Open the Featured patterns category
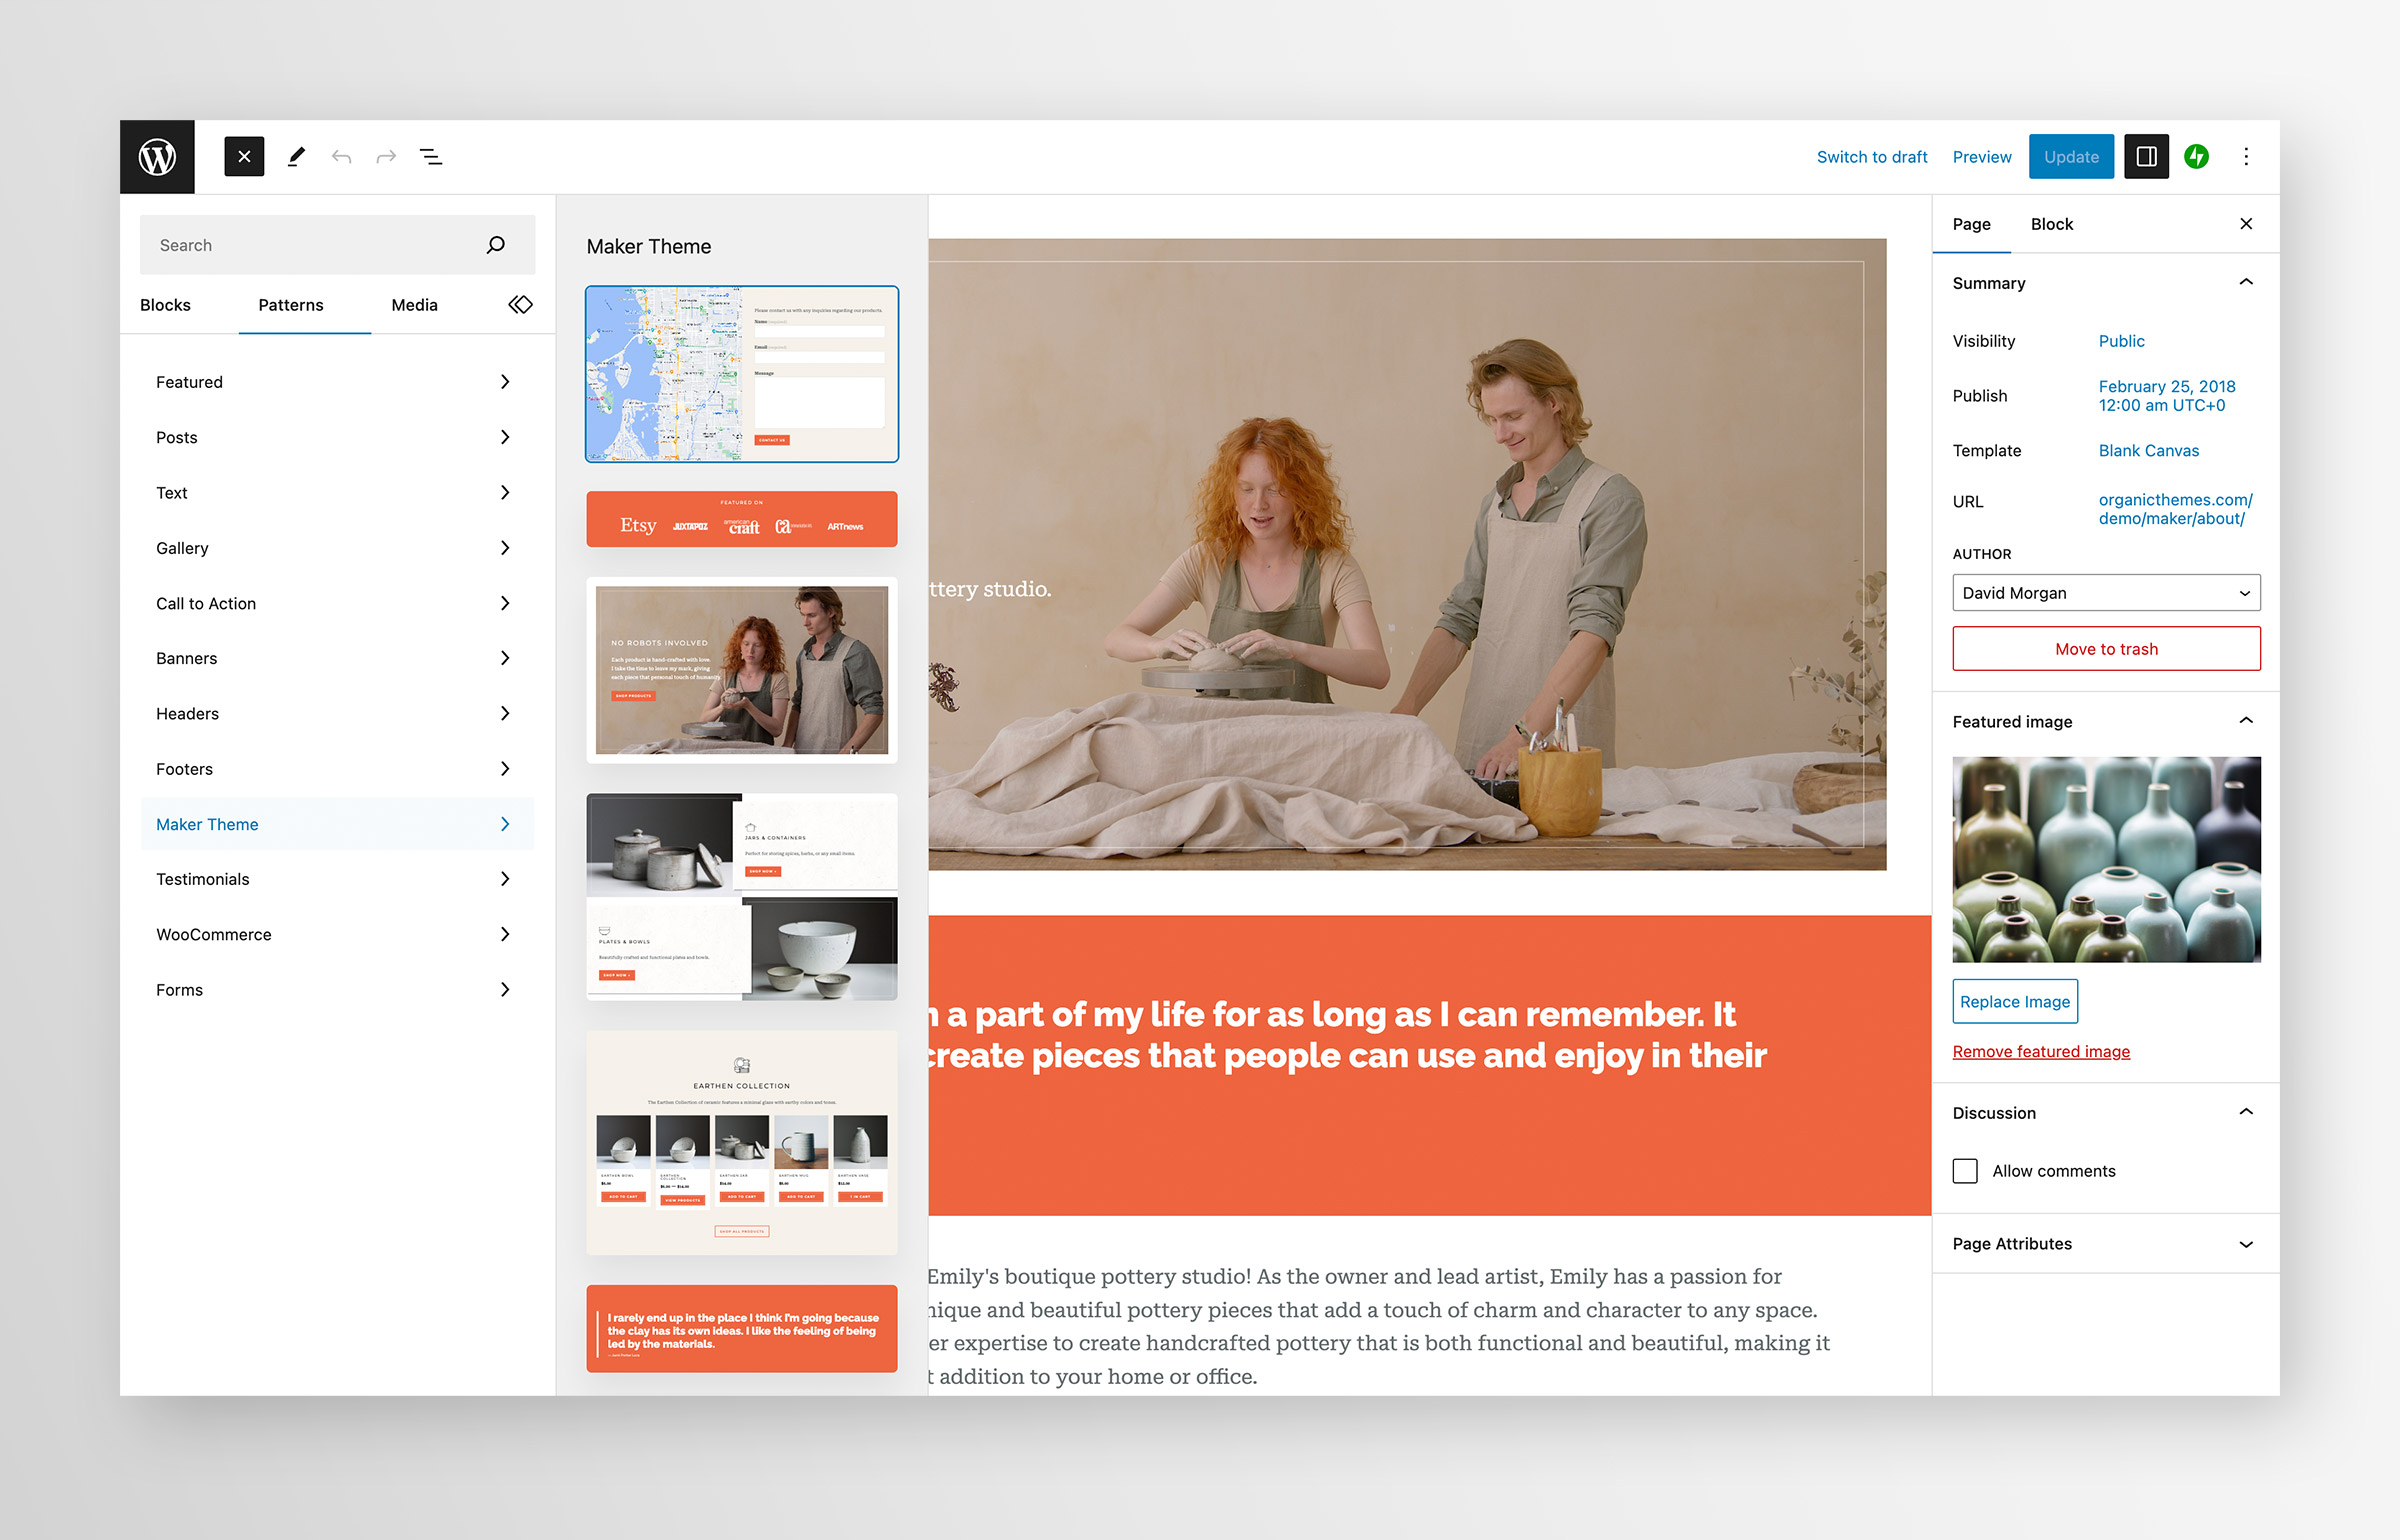 click(x=337, y=382)
